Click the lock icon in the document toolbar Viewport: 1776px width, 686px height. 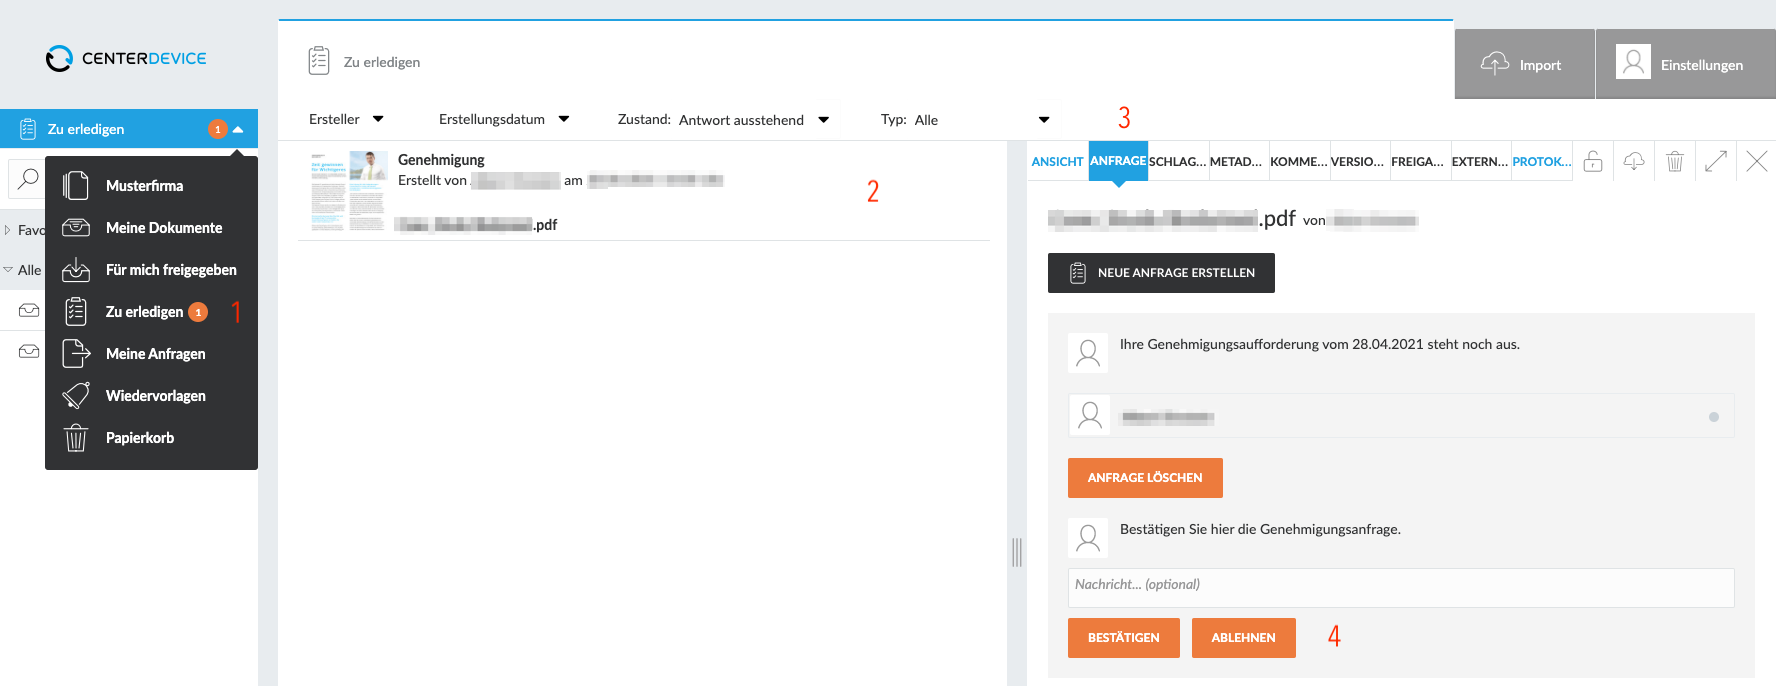(1593, 161)
